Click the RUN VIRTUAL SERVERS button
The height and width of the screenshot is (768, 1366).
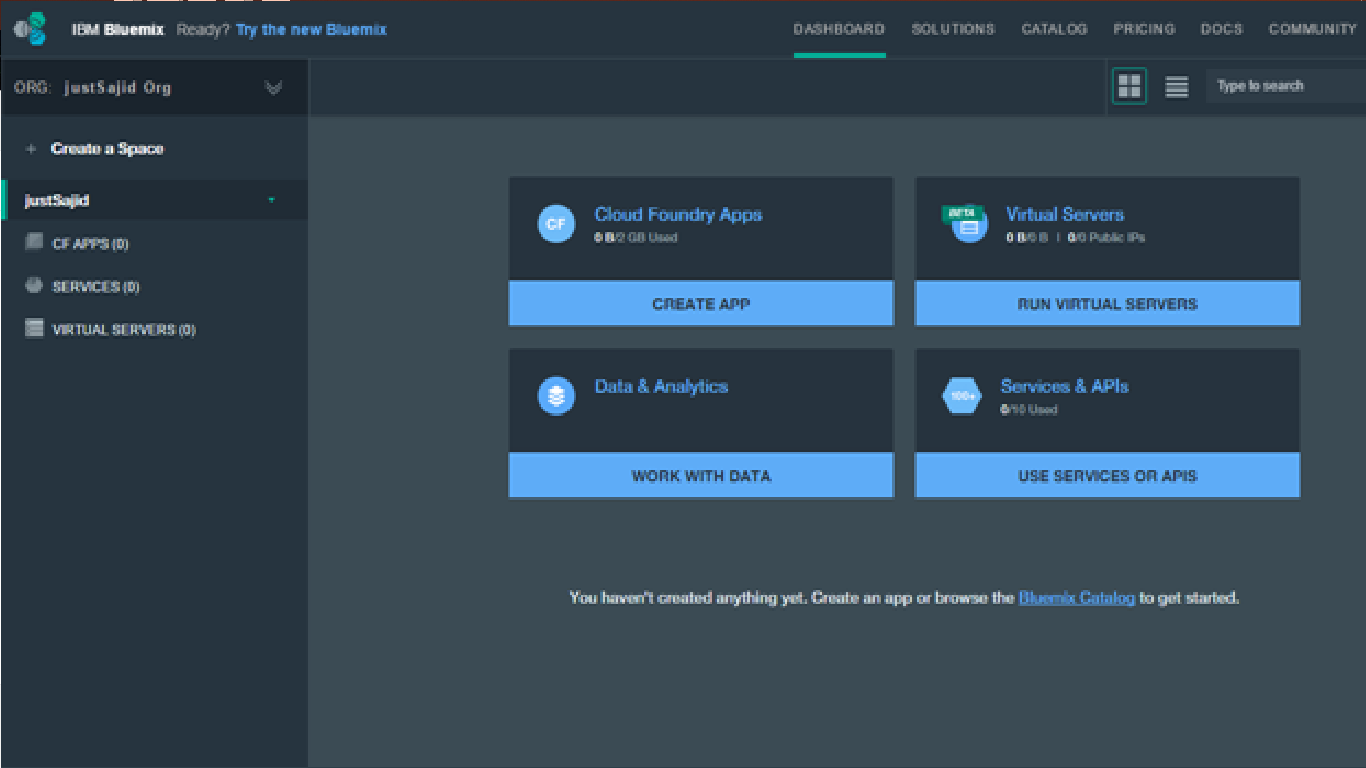[x=1107, y=303]
